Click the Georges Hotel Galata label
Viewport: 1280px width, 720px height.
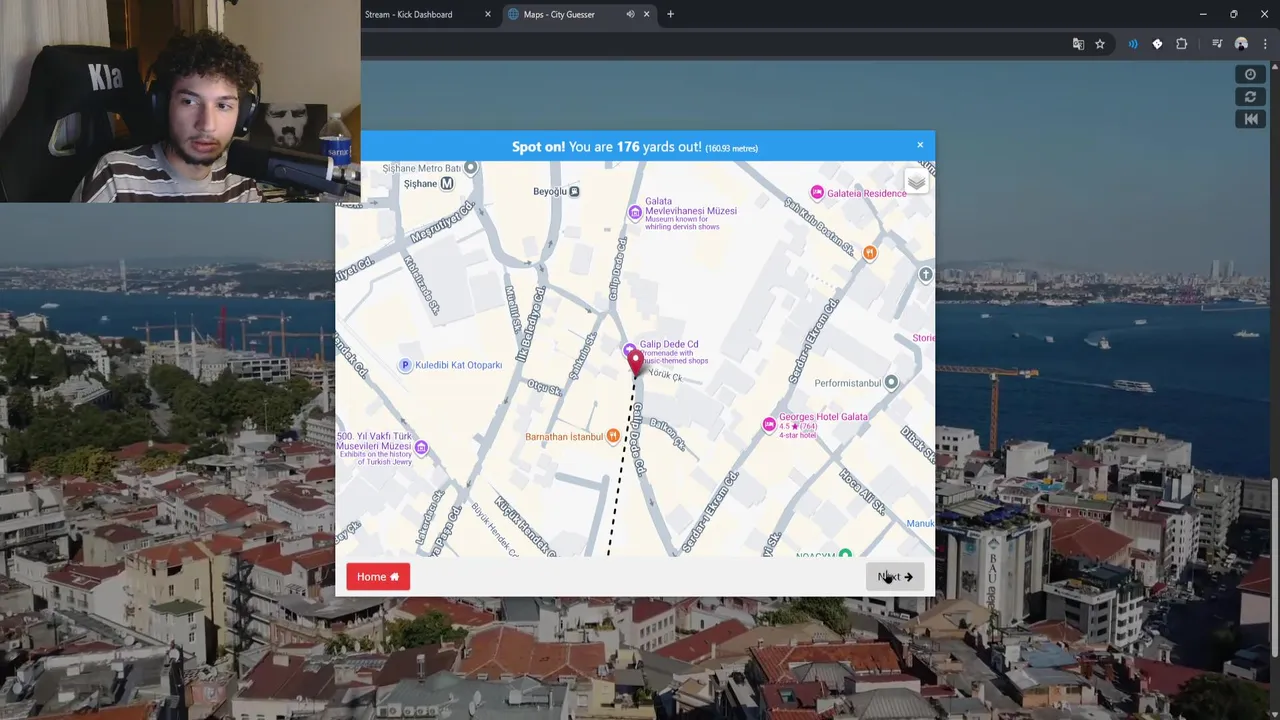824,417
